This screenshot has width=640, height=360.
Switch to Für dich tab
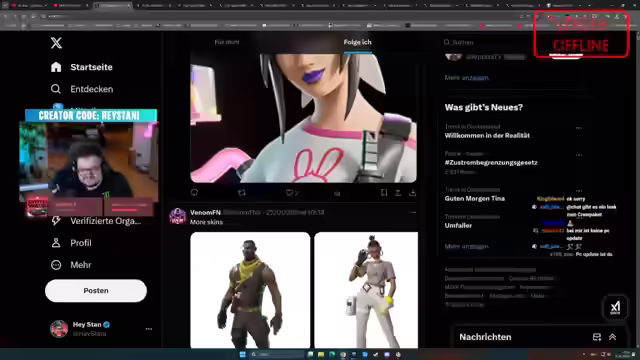(227, 42)
